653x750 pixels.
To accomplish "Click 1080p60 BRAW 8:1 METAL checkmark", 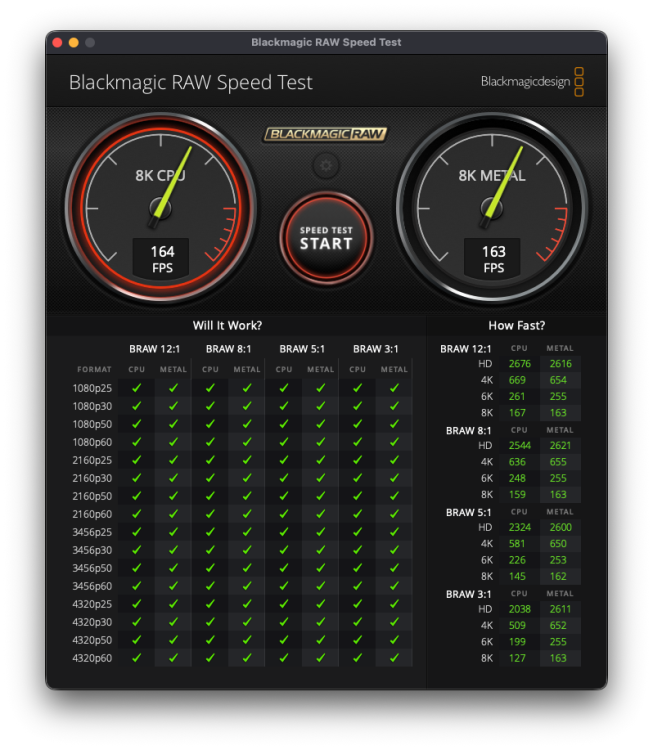I will [247, 442].
